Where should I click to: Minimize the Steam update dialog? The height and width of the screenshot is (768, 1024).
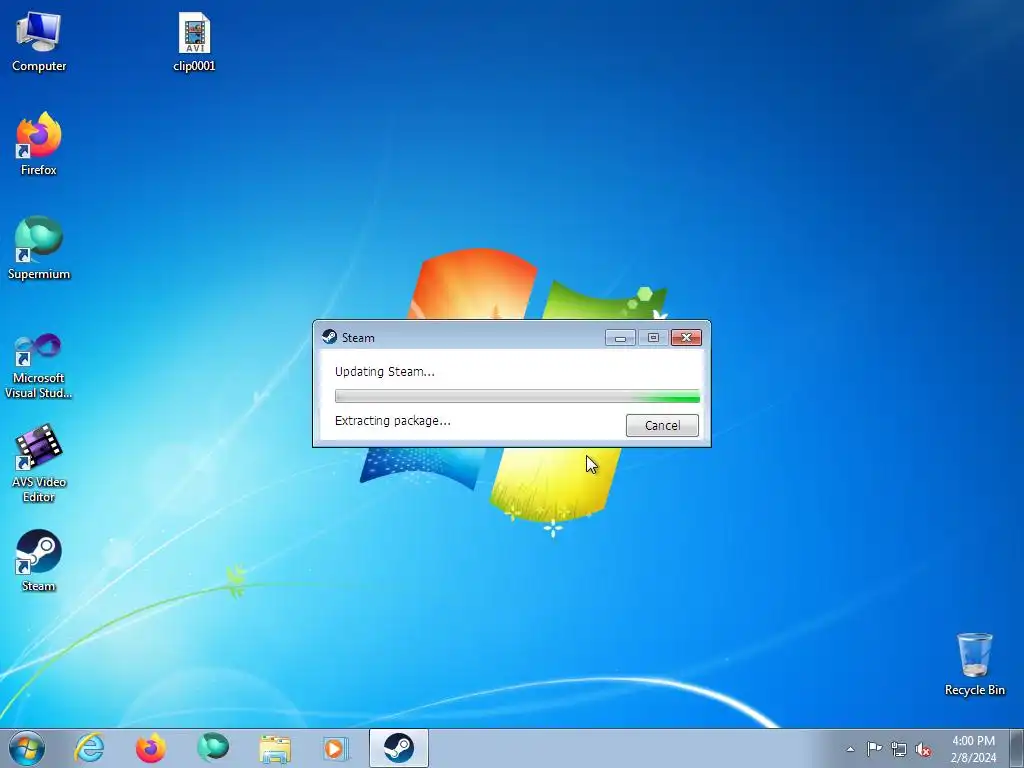click(x=620, y=338)
